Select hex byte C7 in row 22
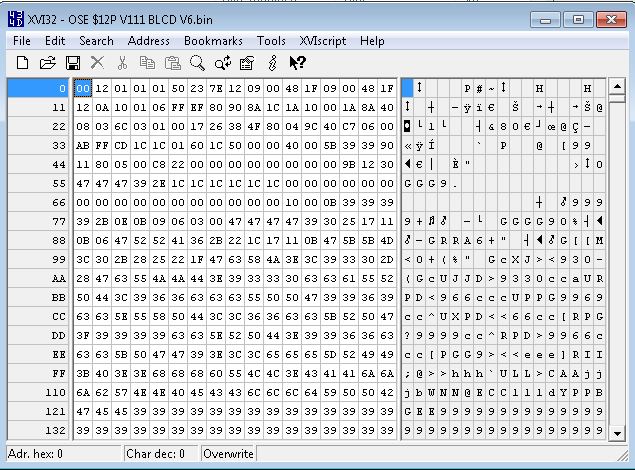Screen dimensions: 635x470 tap(349, 126)
